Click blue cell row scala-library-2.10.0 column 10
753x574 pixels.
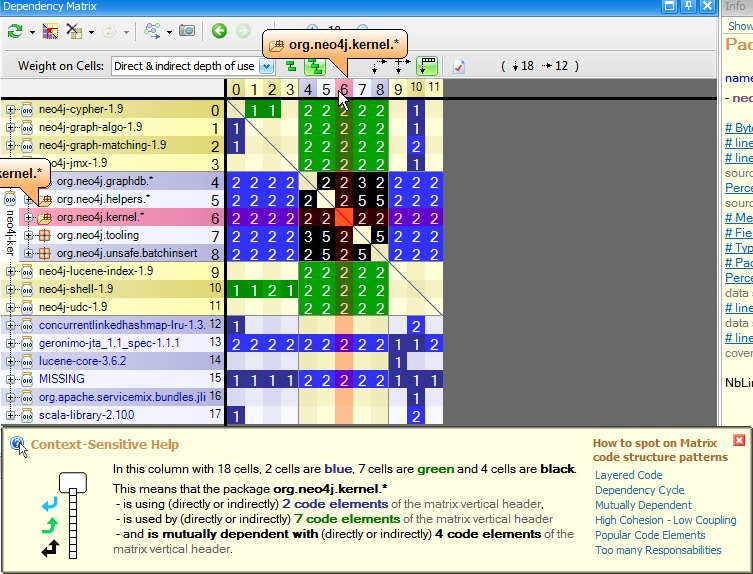click(x=416, y=415)
